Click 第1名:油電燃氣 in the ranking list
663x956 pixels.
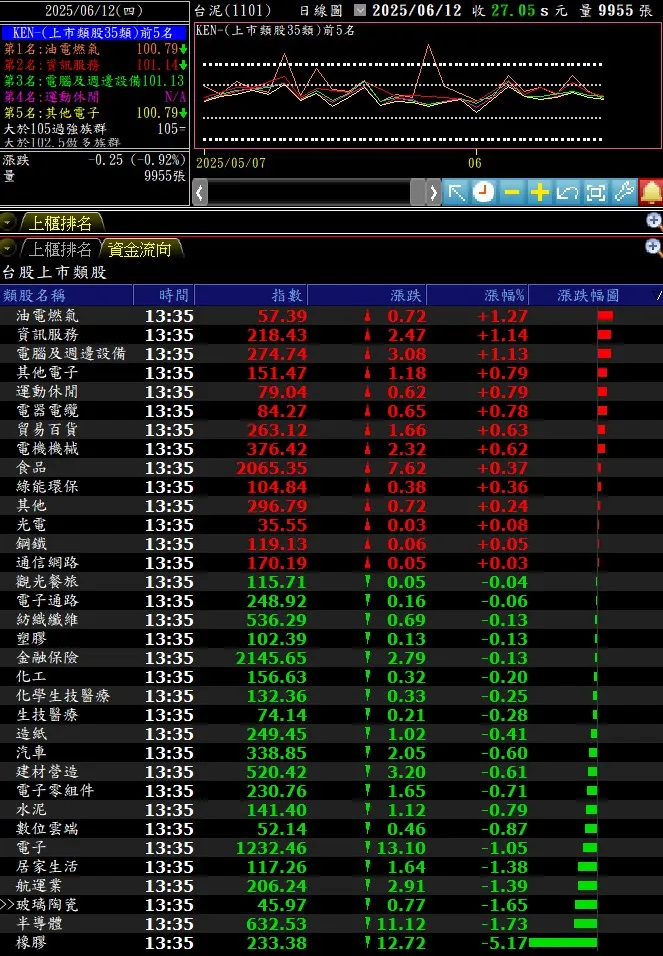pos(95,48)
